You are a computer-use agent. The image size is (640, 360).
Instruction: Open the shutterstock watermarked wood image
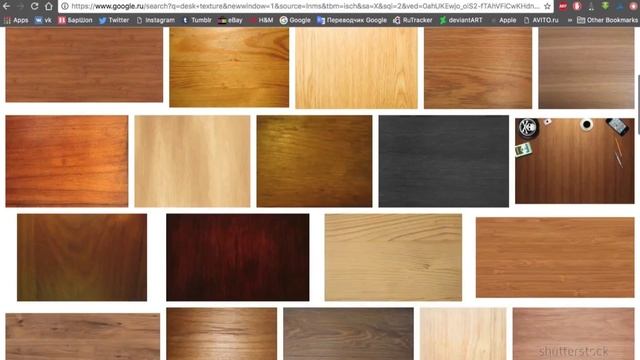573,334
